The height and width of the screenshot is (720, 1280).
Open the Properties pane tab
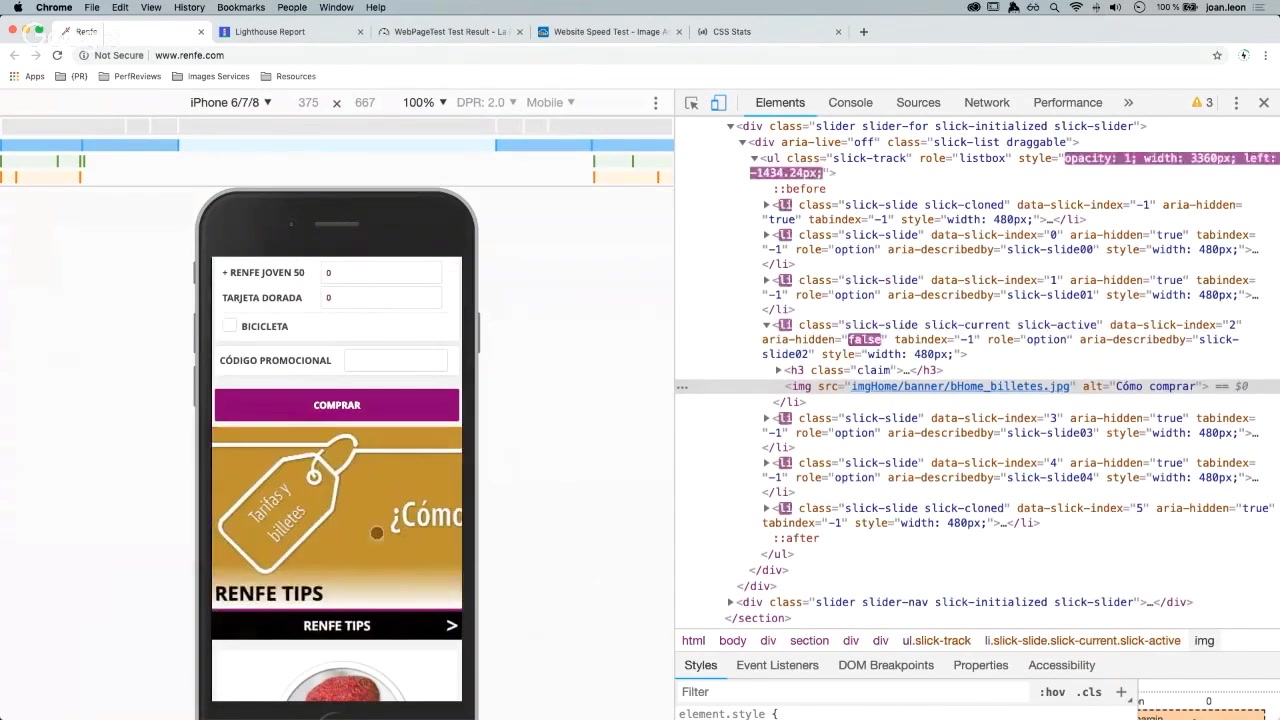point(981,666)
